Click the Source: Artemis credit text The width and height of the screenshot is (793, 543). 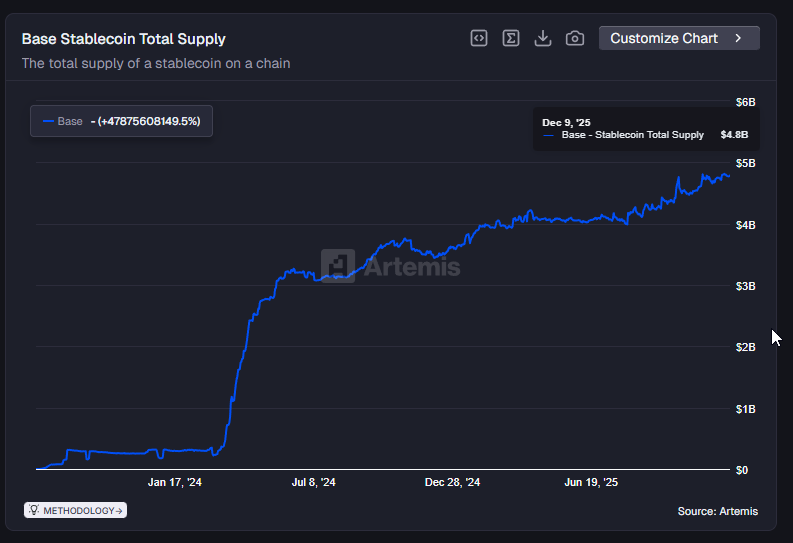[x=718, y=511]
